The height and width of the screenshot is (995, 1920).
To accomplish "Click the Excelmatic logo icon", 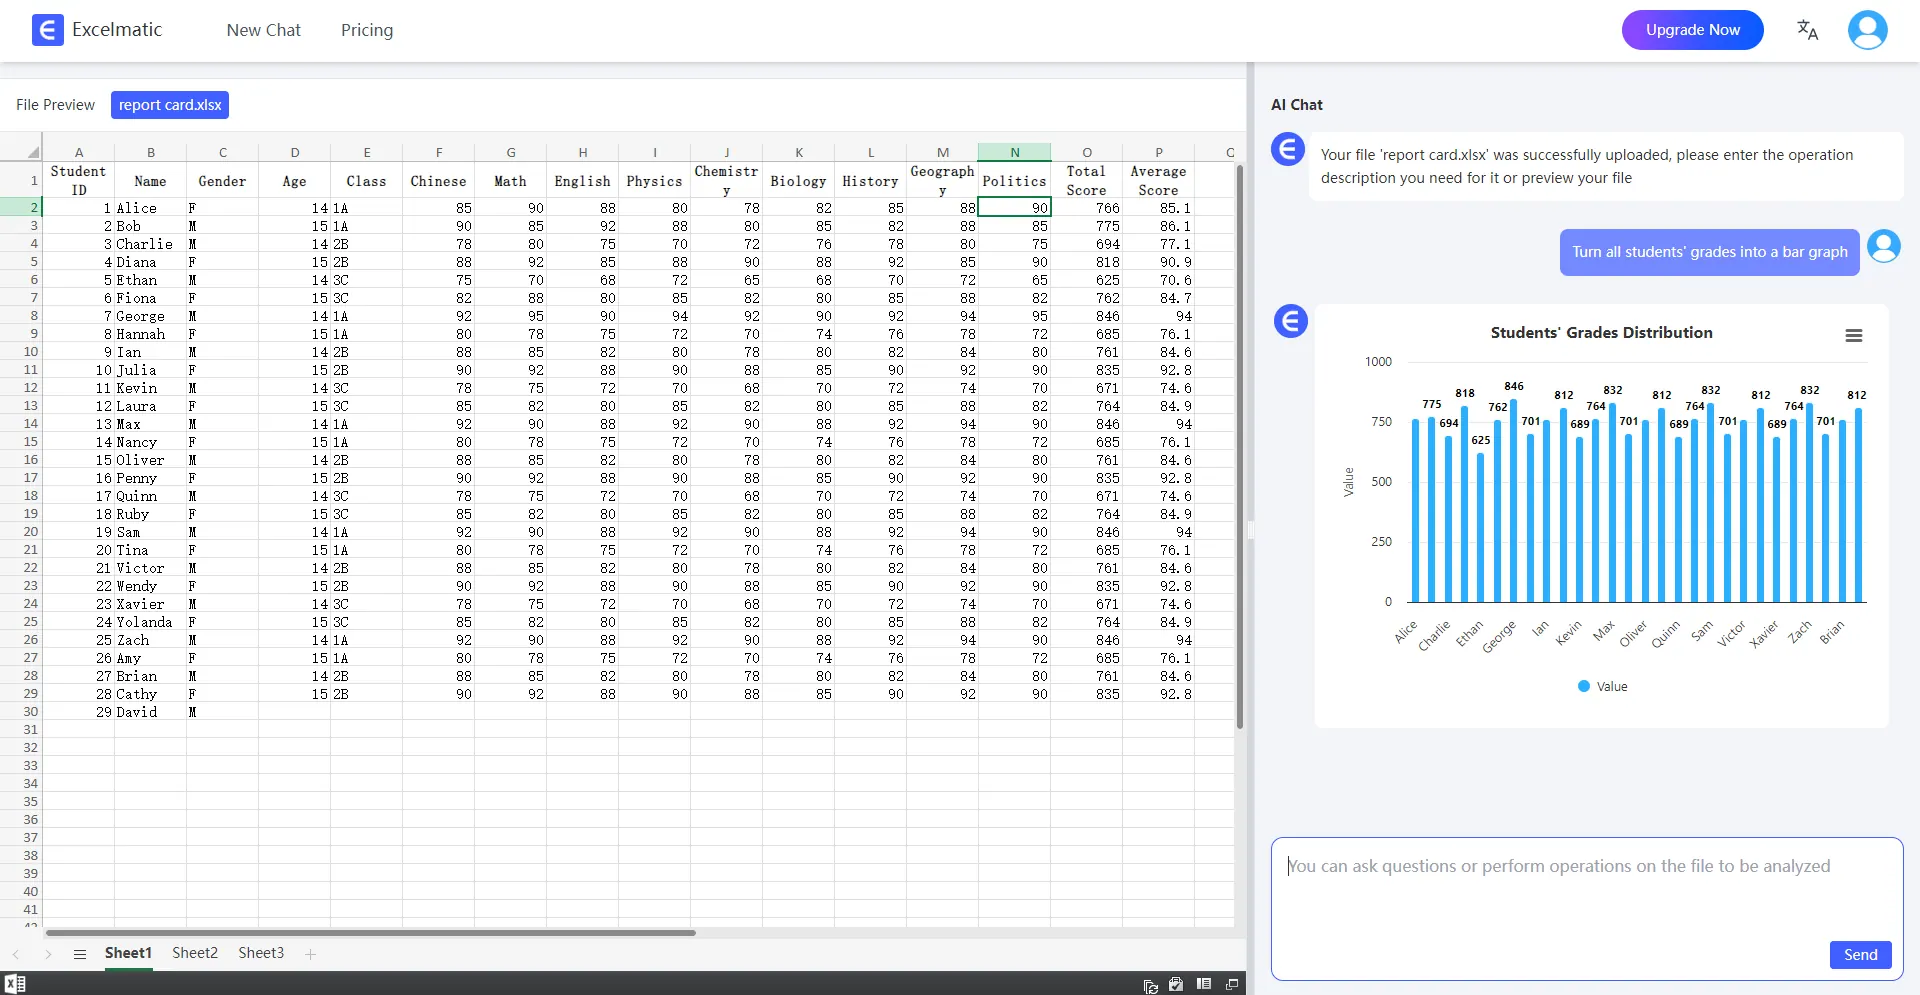I will click(x=47, y=30).
